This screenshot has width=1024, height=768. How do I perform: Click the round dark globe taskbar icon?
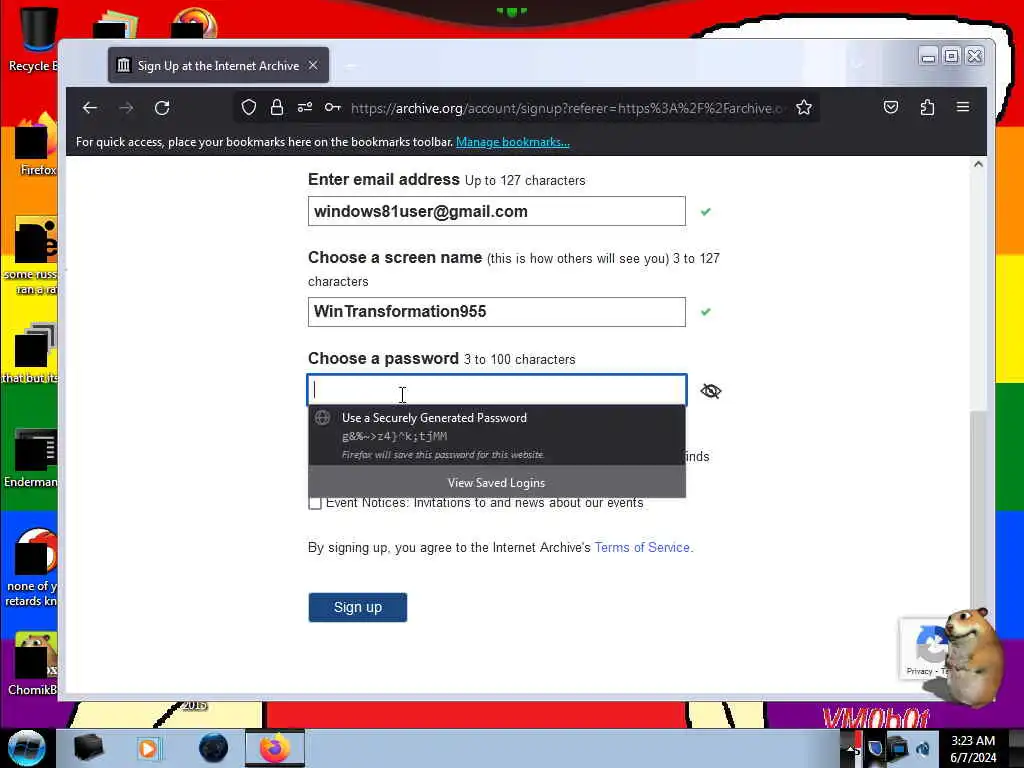(x=214, y=748)
